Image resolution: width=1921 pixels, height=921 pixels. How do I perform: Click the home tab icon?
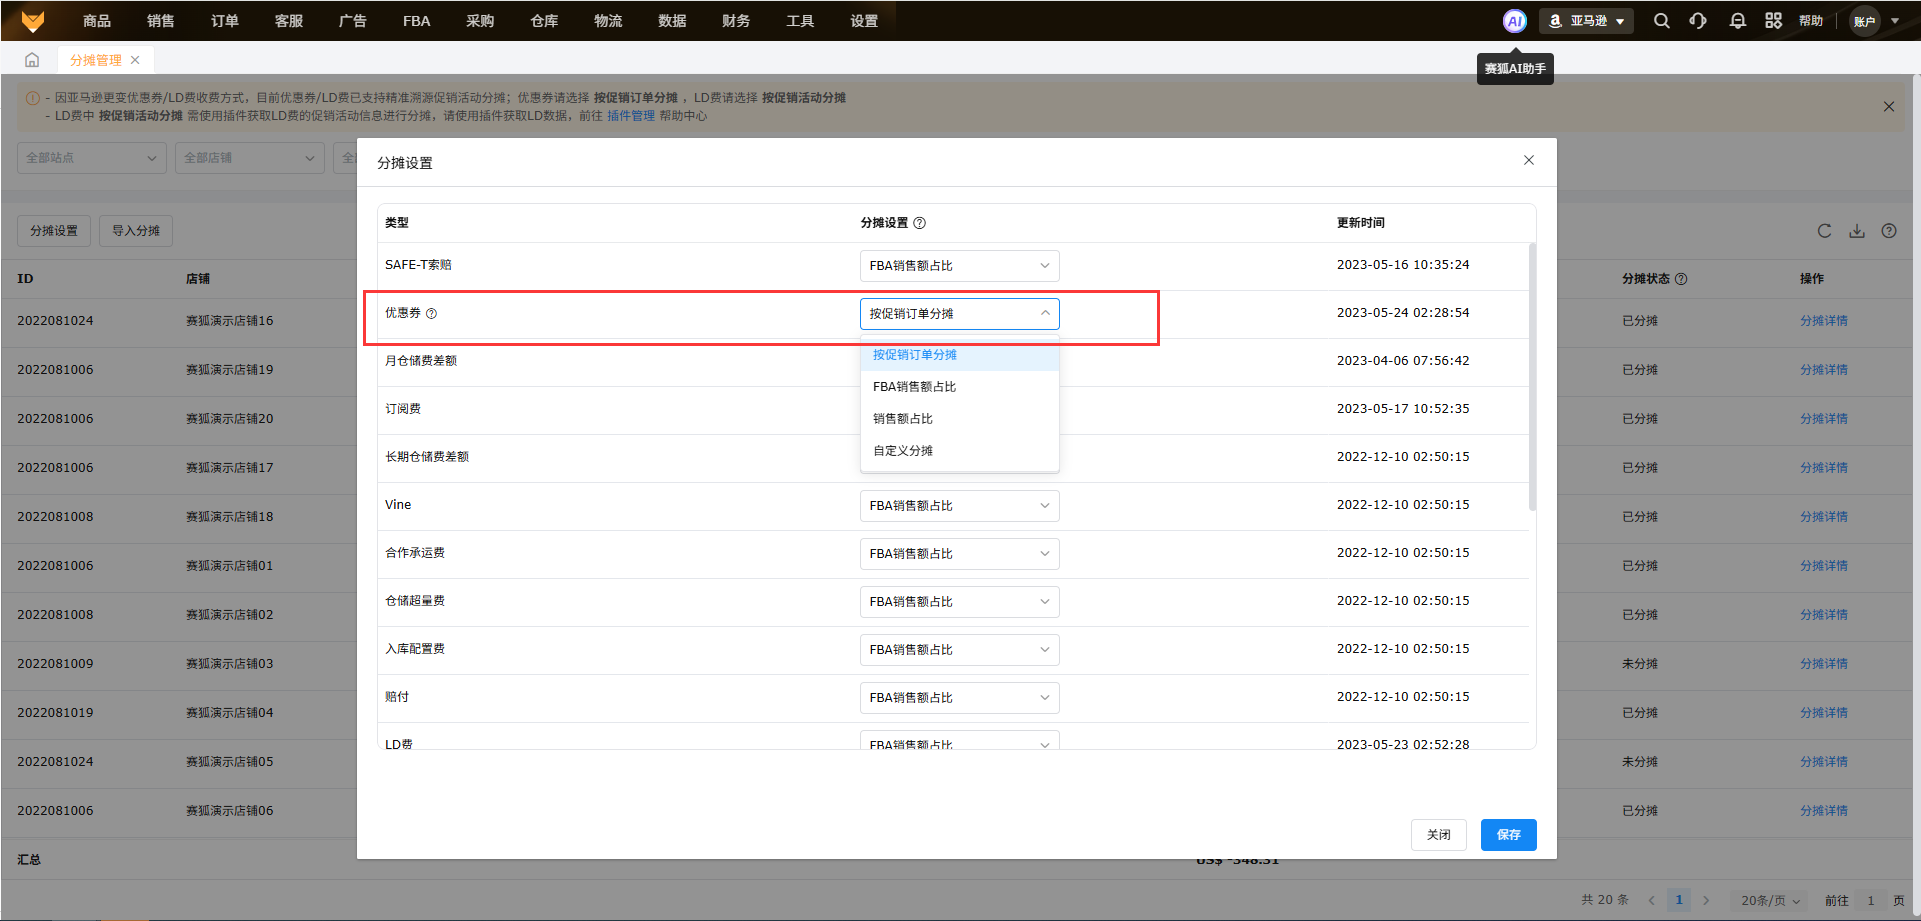32,60
